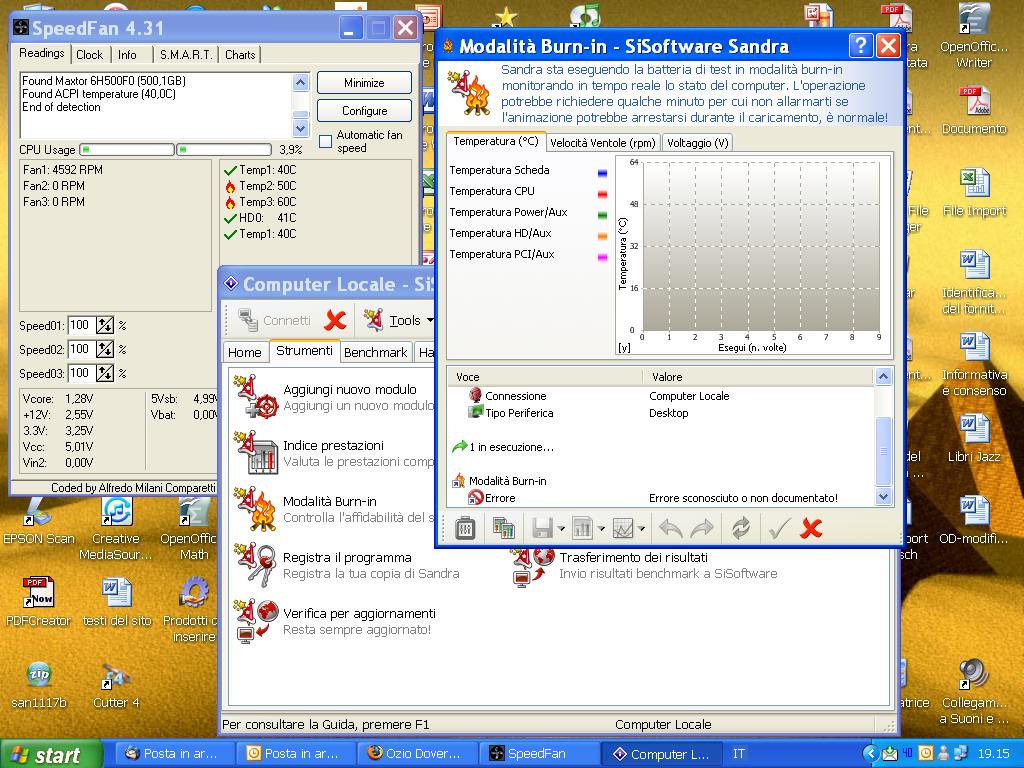Click the Speed01 percentage input field
The image size is (1024, 768).
click(82, 325)
